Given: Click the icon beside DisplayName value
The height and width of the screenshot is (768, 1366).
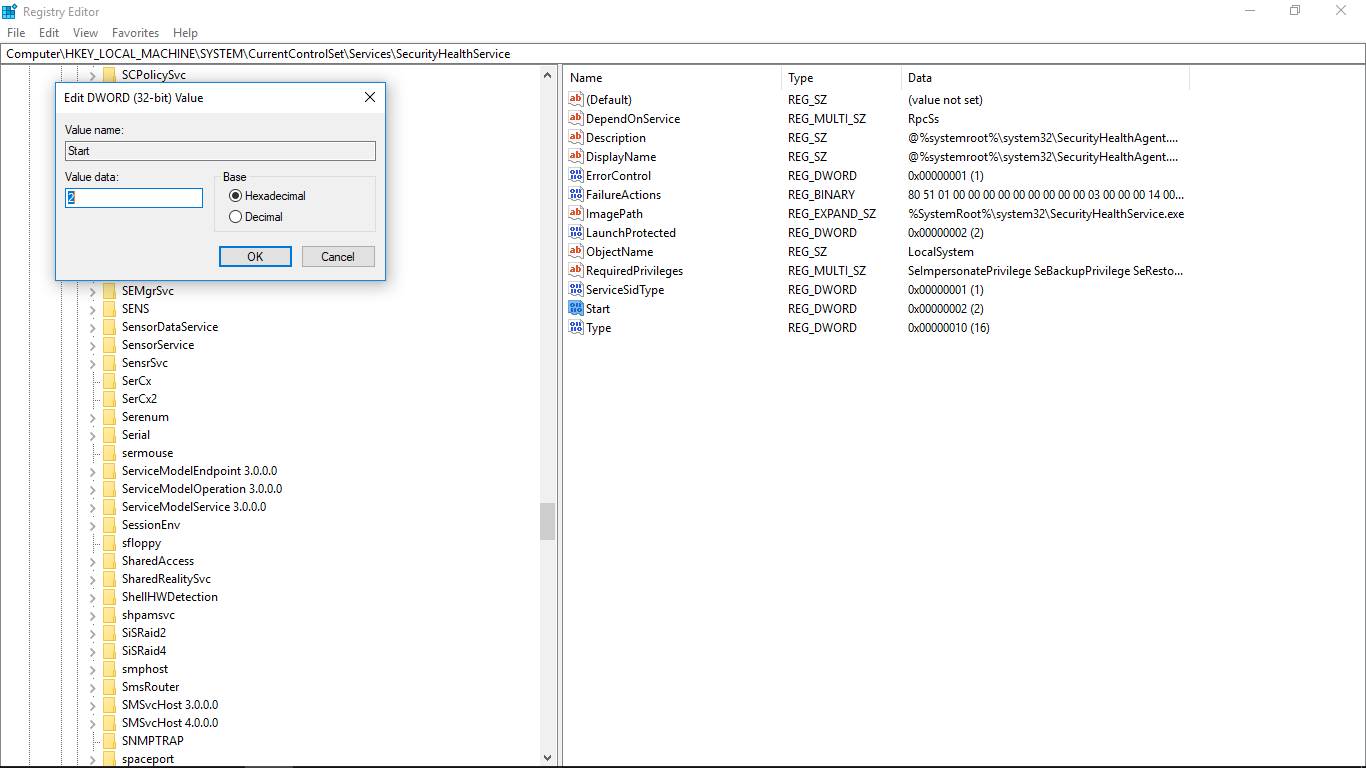Looking at the screenshot, I should [x=575, y=156].
